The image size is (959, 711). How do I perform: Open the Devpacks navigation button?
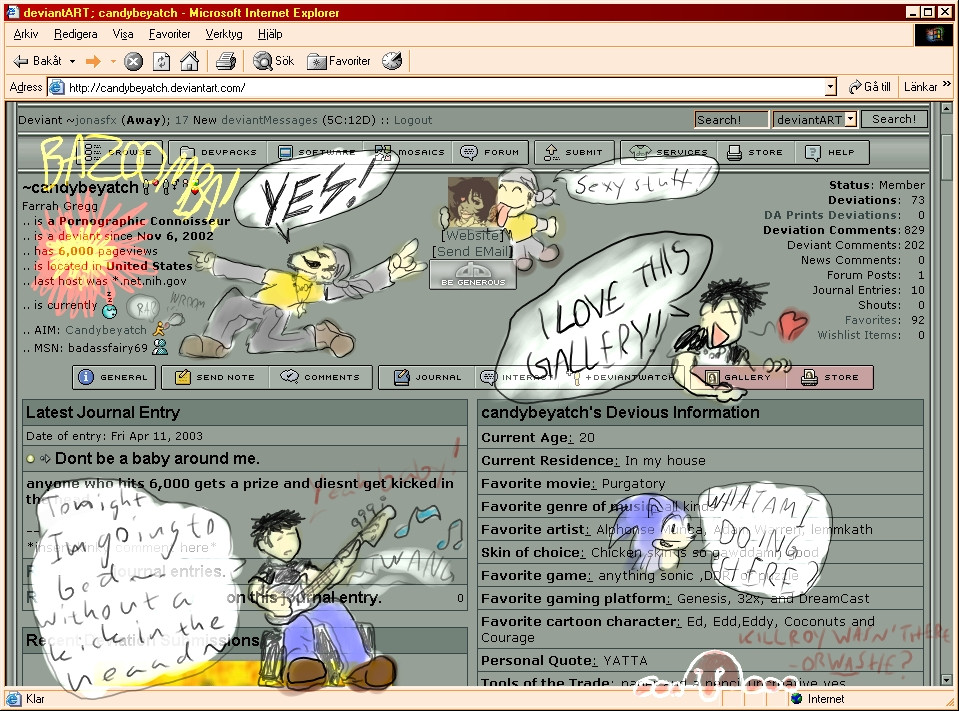point(220,152)
